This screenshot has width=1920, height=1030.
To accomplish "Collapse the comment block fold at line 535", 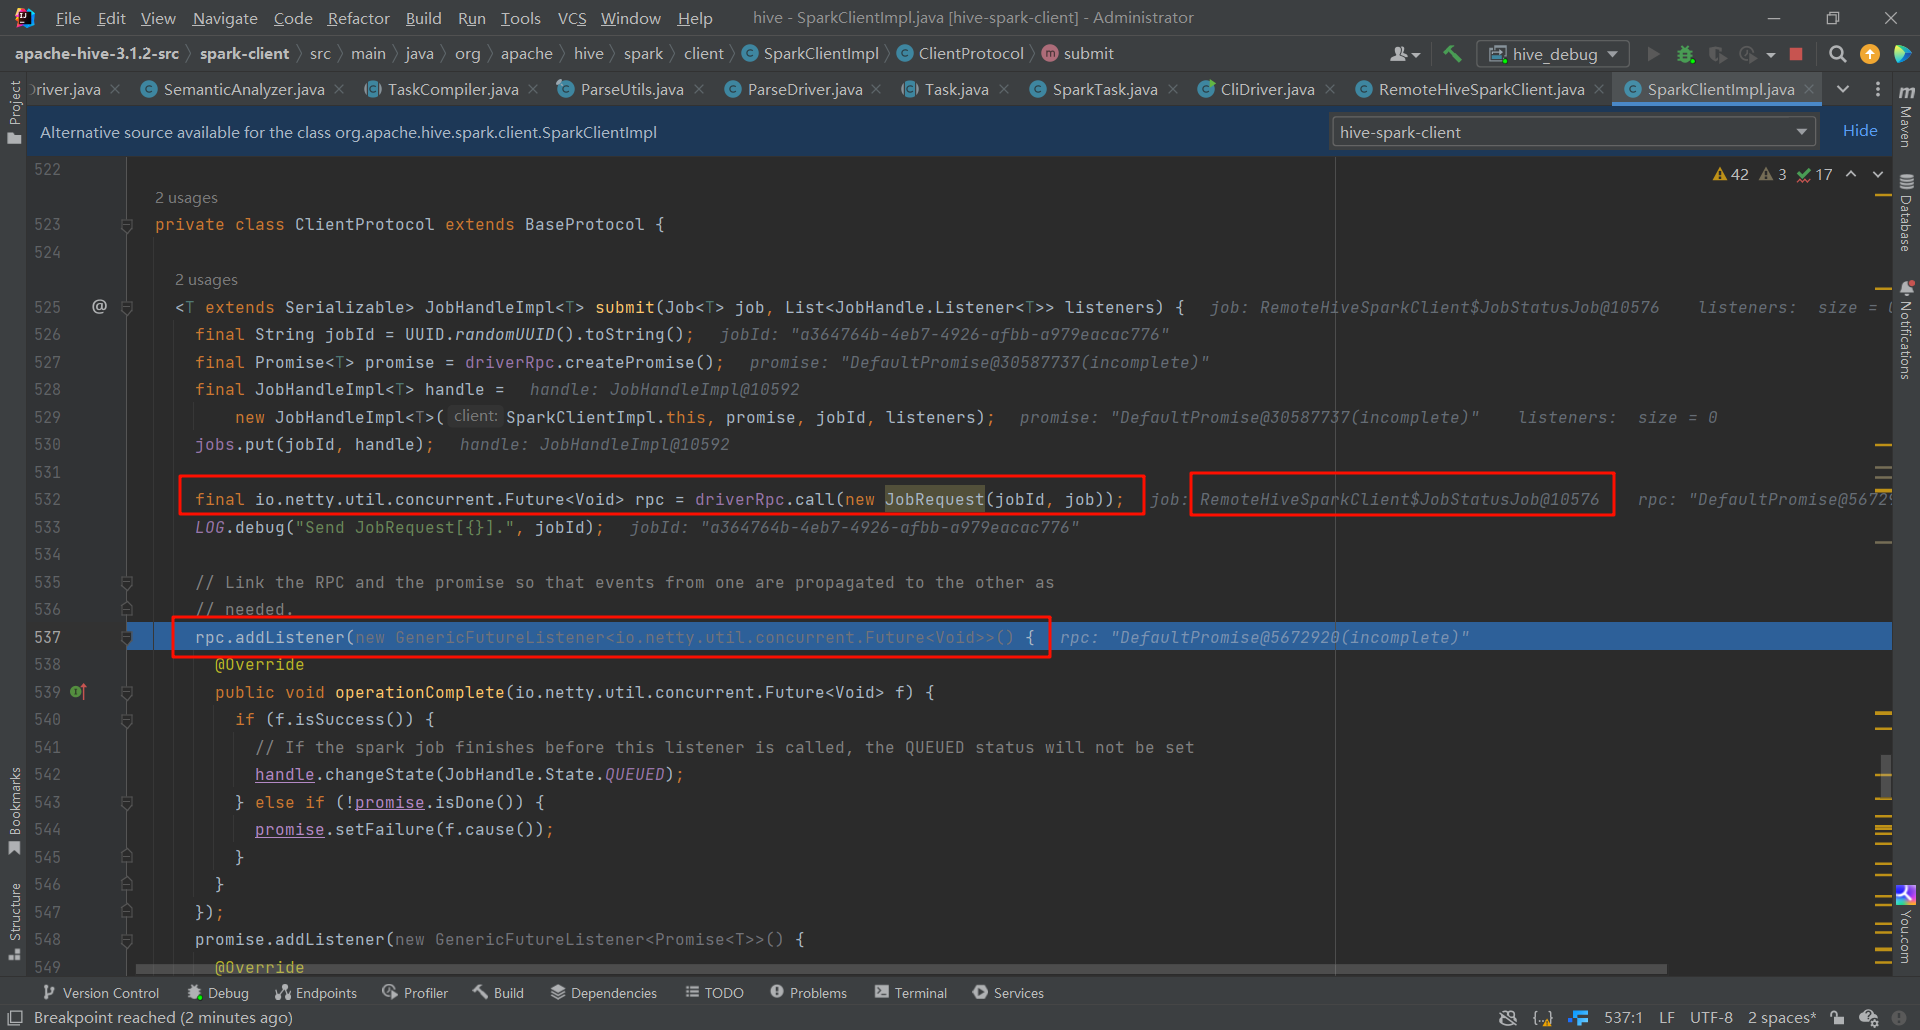I will 127,582.
